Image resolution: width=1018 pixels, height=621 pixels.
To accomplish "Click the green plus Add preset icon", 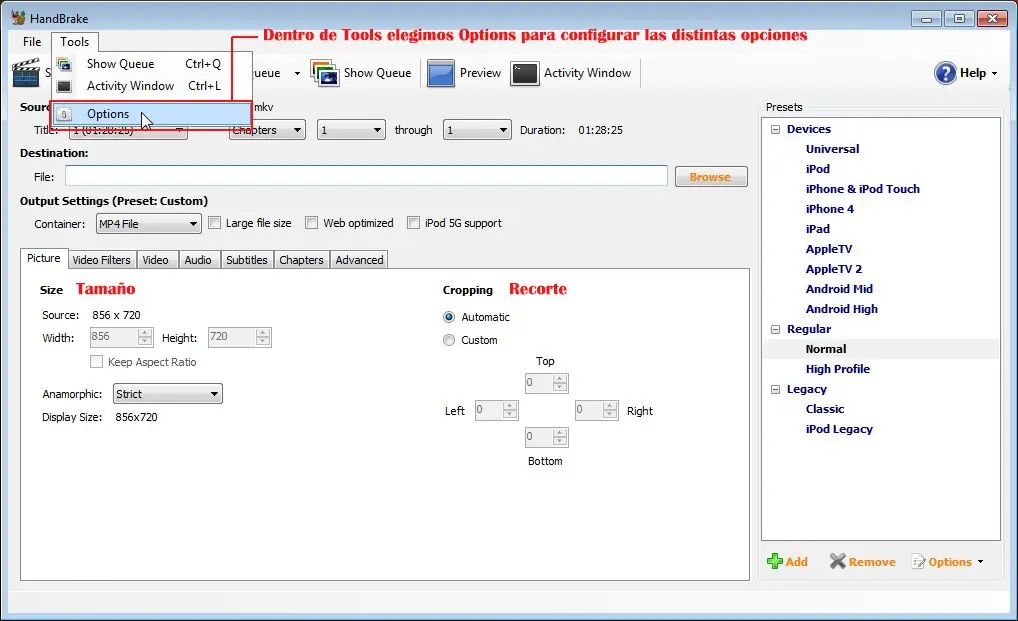I will 775,561.
